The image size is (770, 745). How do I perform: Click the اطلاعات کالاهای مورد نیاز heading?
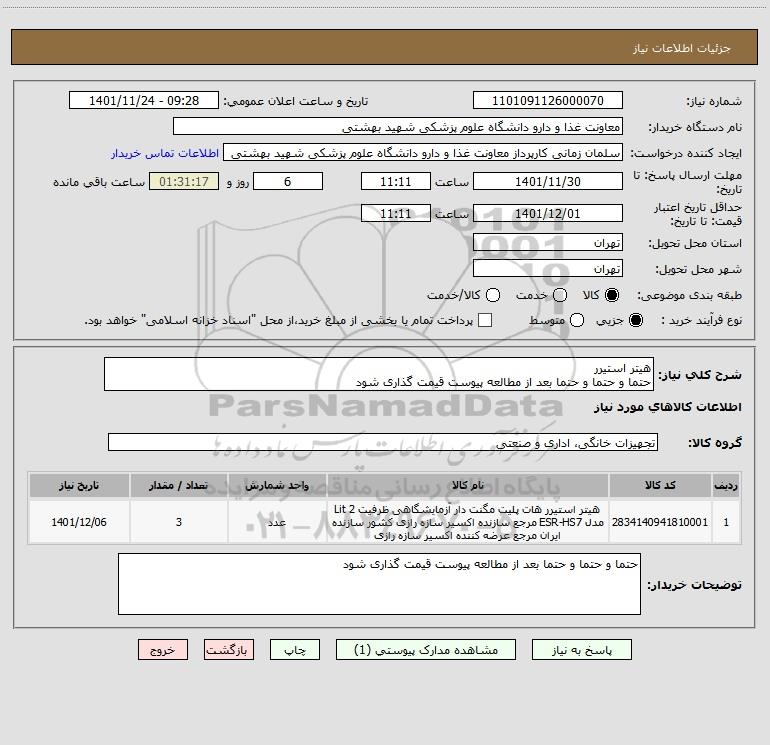pos(667,407)
